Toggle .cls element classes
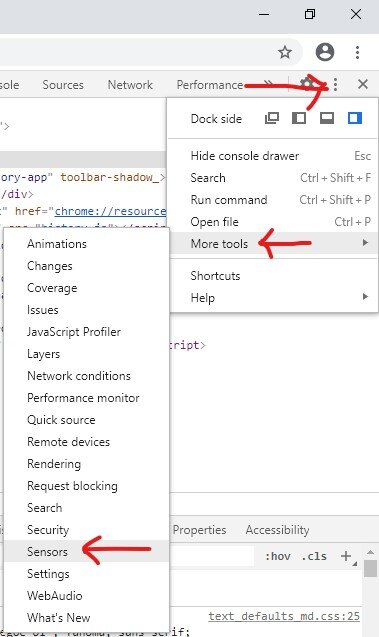 (314, 556)
